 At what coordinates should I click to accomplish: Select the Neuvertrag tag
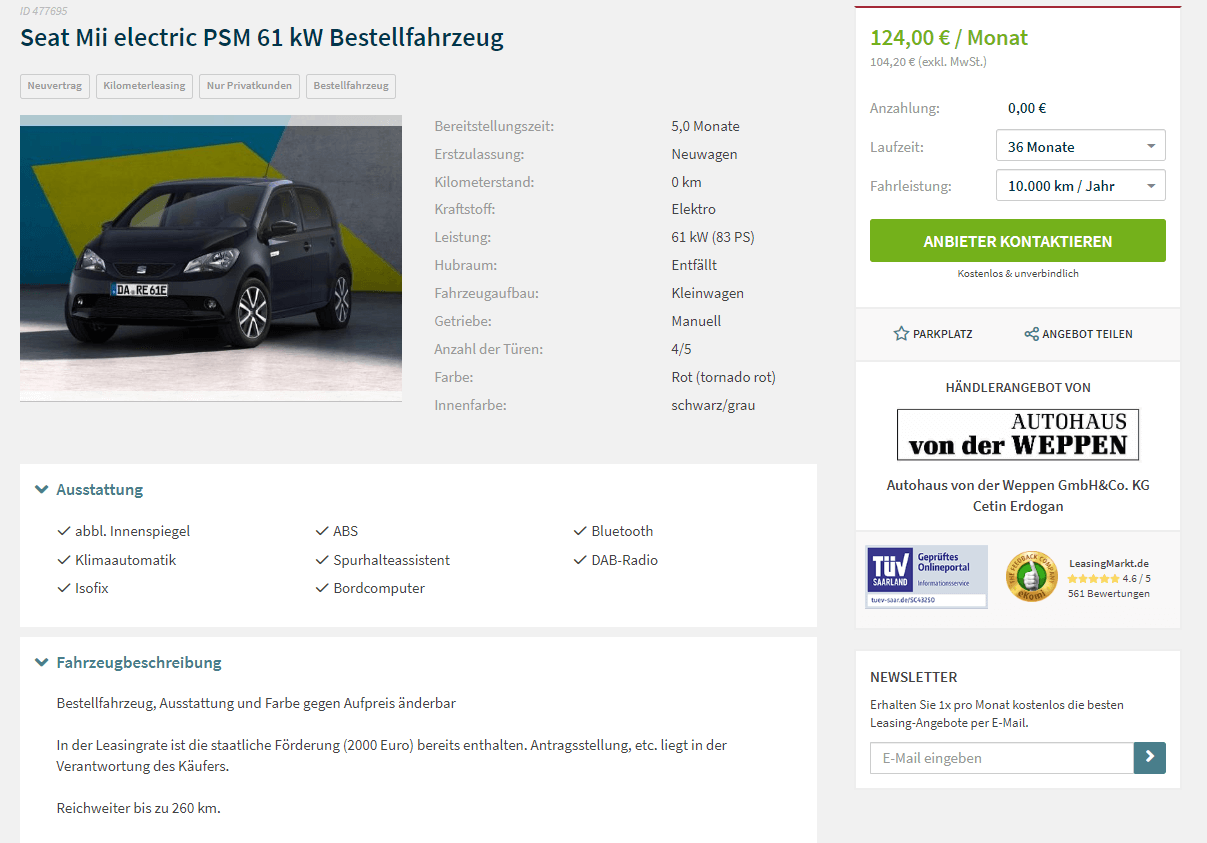[55, 86]
